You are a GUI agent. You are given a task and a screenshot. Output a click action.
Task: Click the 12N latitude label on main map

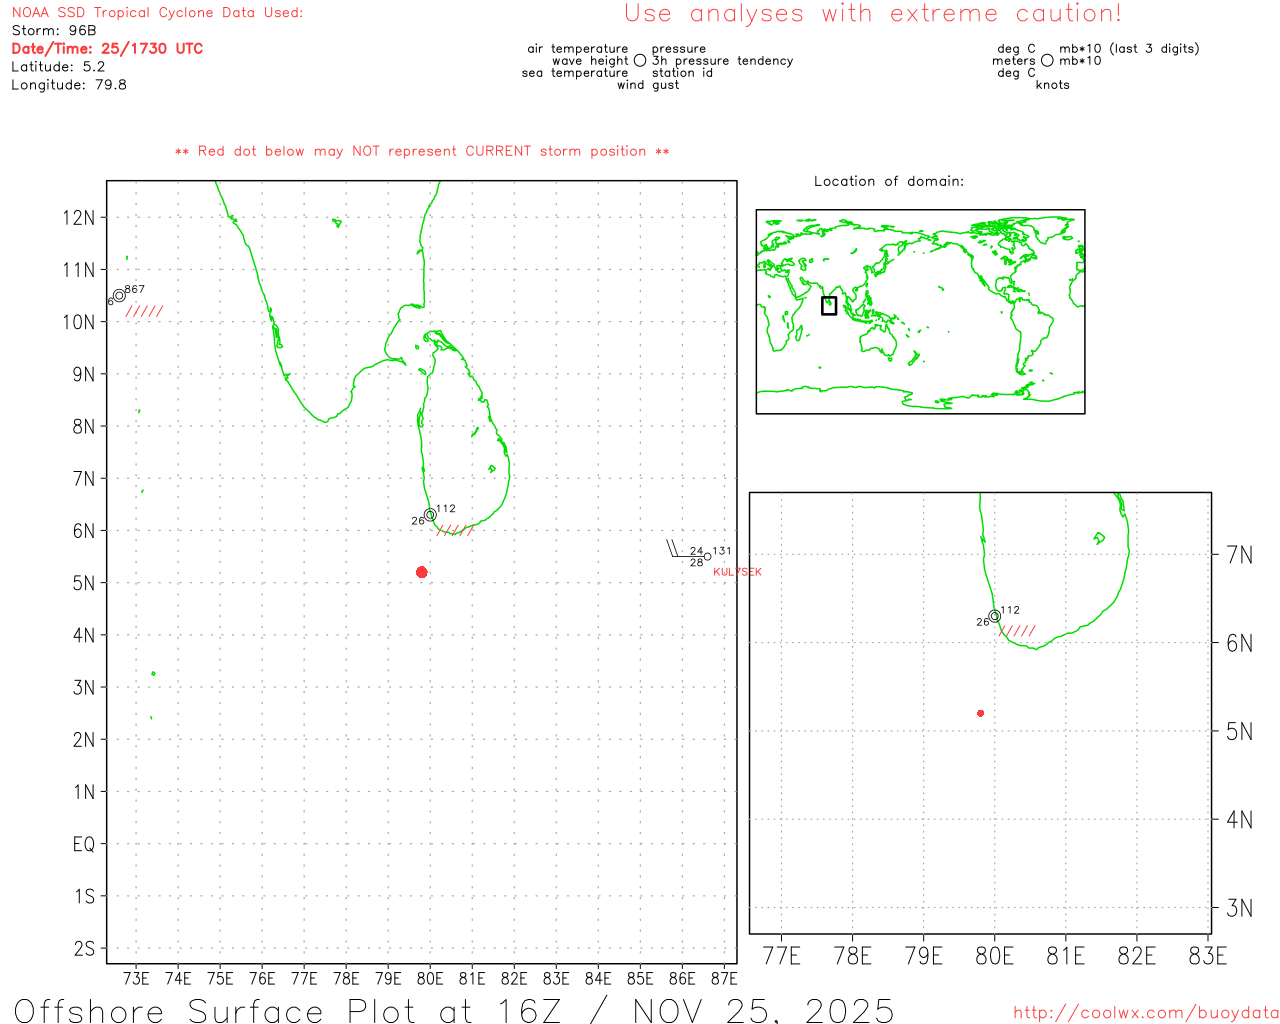coord(79,218)
